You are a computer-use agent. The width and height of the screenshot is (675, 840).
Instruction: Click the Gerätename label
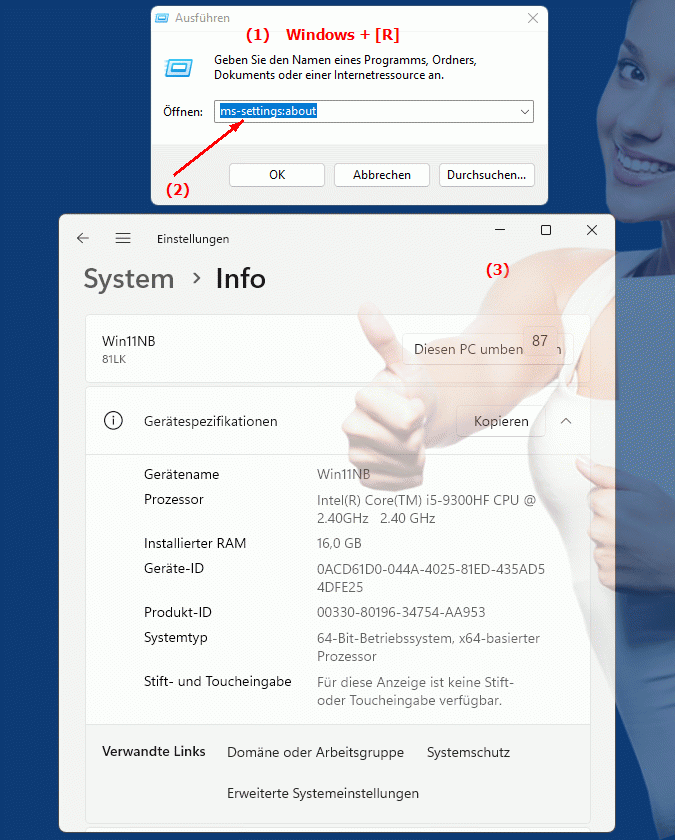point(182,475)
